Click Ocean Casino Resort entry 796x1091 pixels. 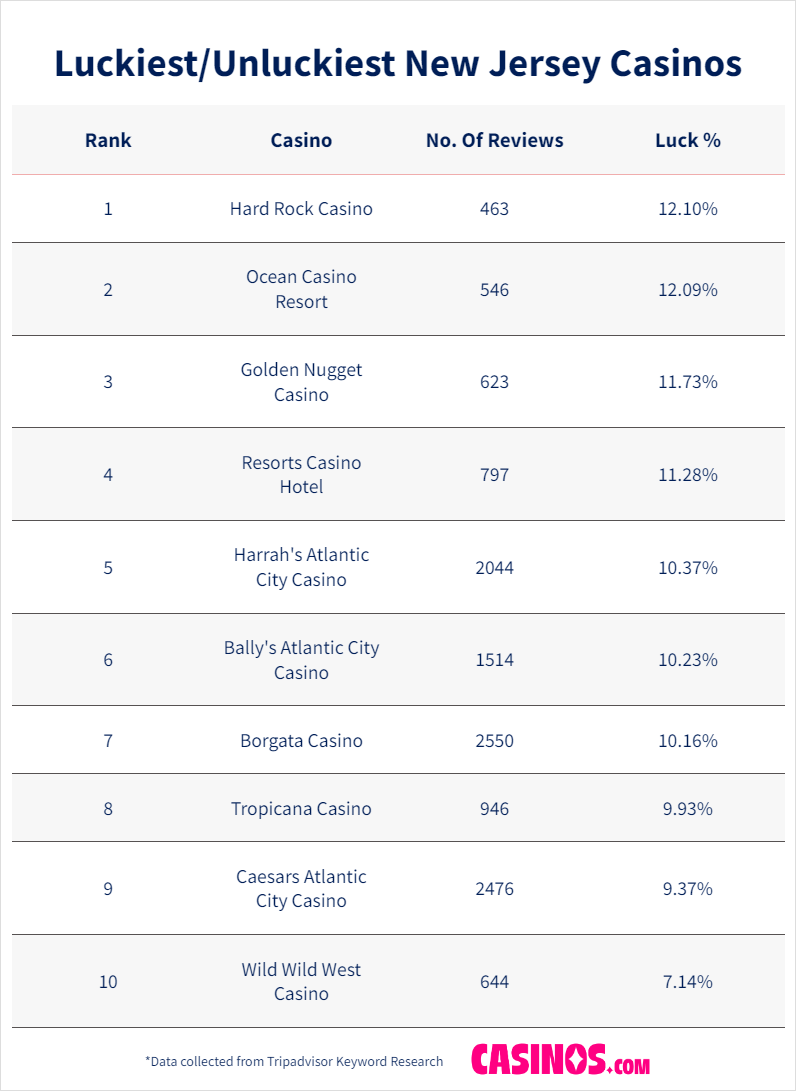tap(301, 289)
